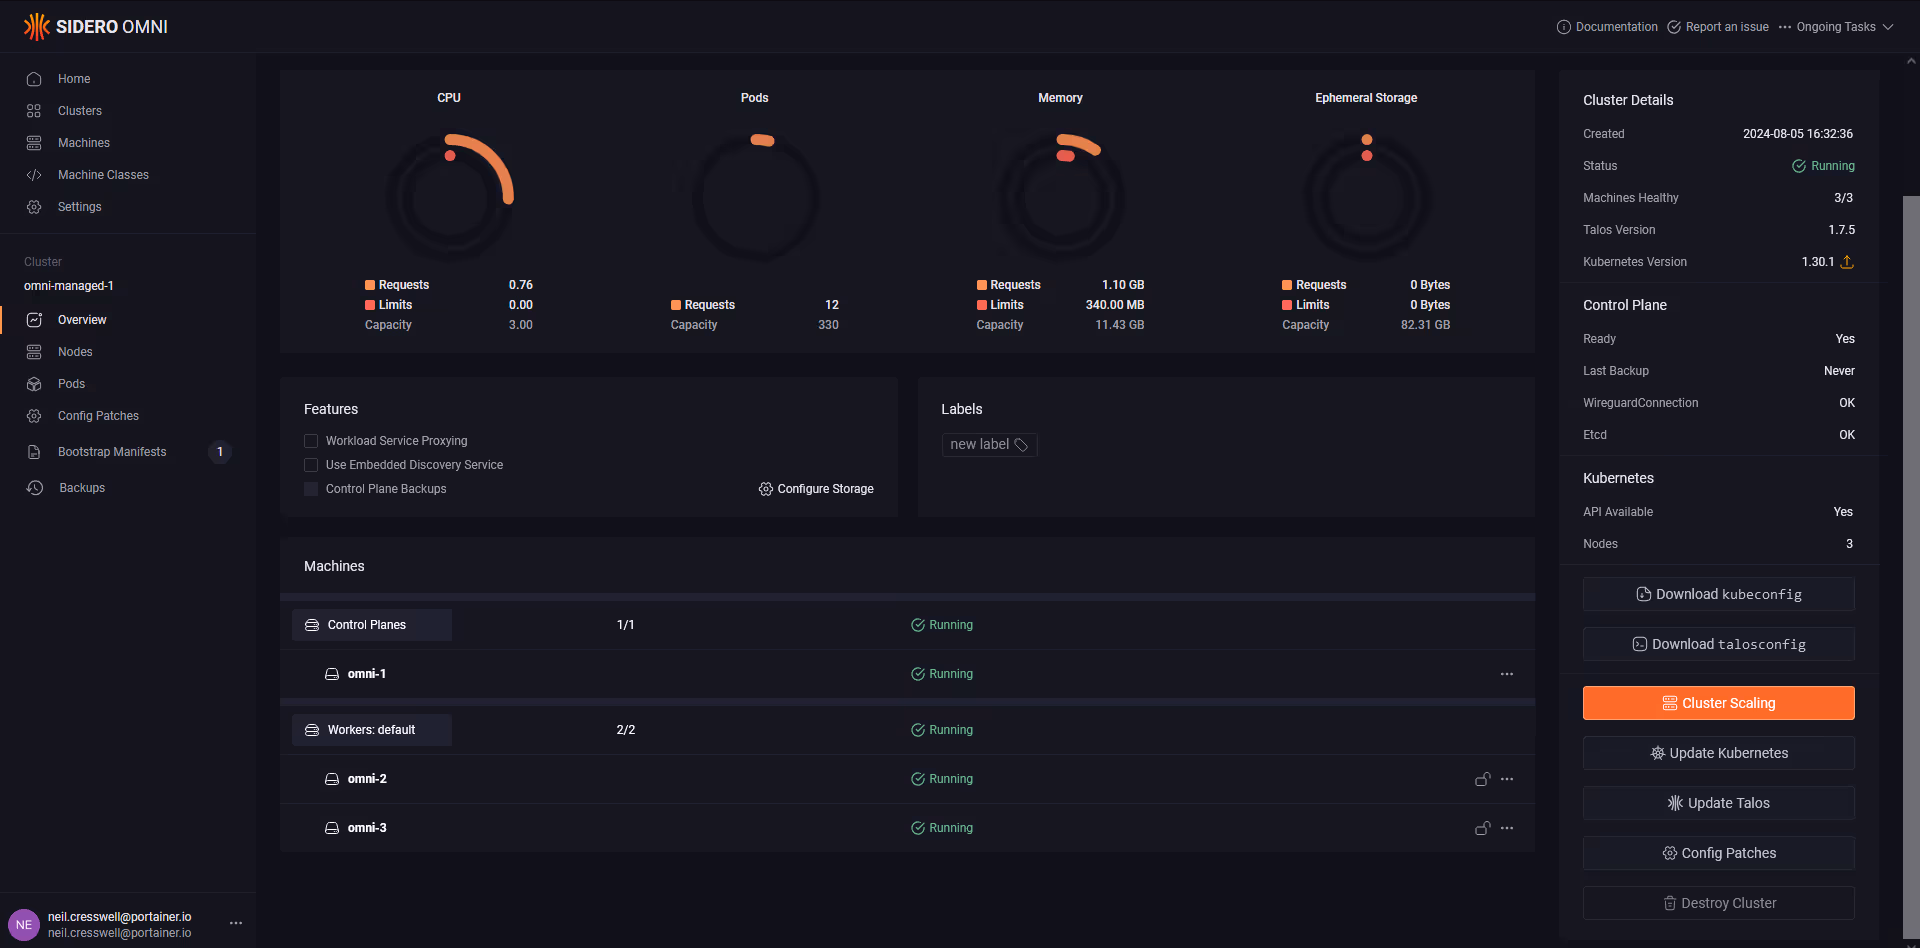Screen dimensions: 1920x948
Task: Click Talos Version 1.7.5 value
Action: point(1841,230)
